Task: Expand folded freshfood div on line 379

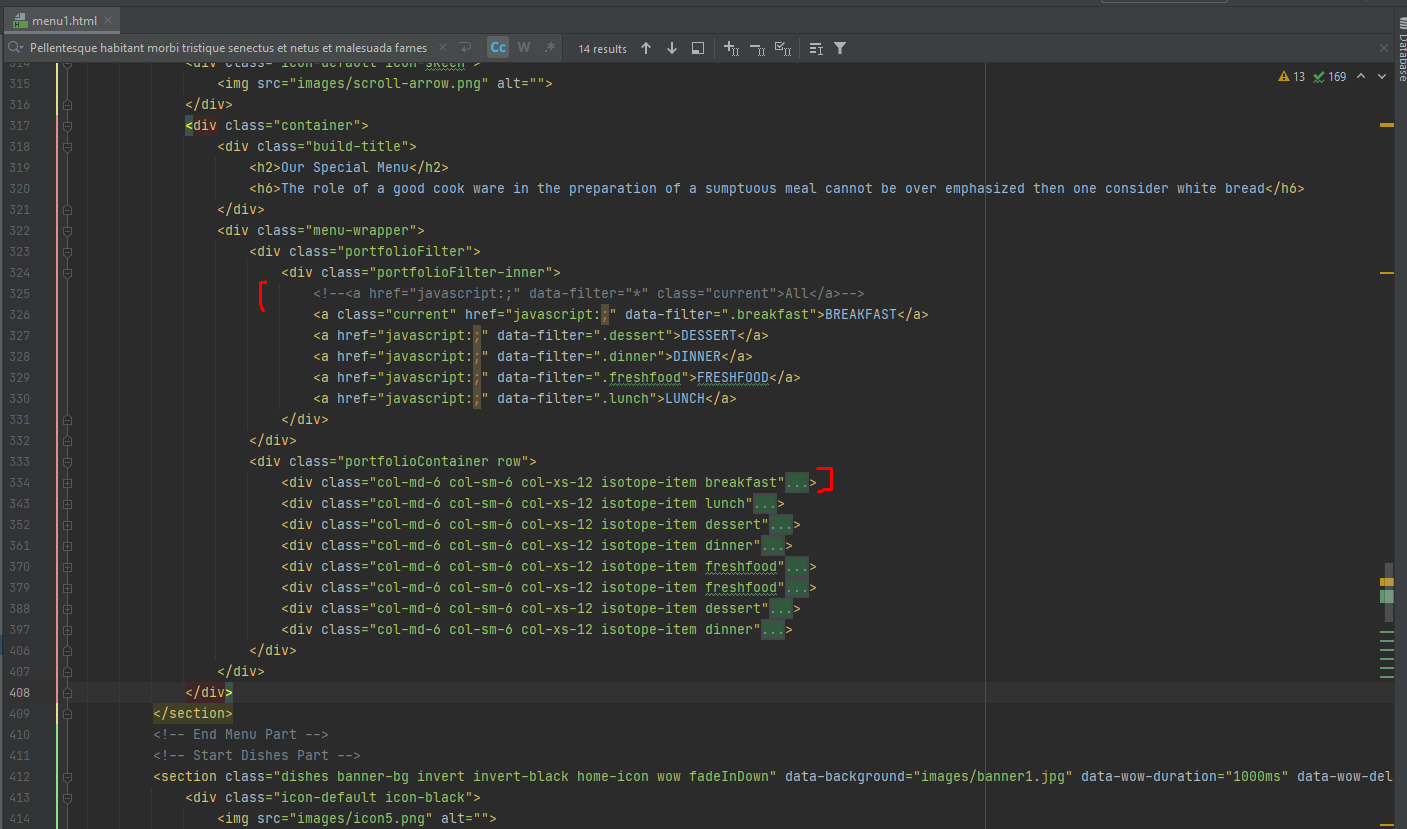Action: tap(797, 588)
